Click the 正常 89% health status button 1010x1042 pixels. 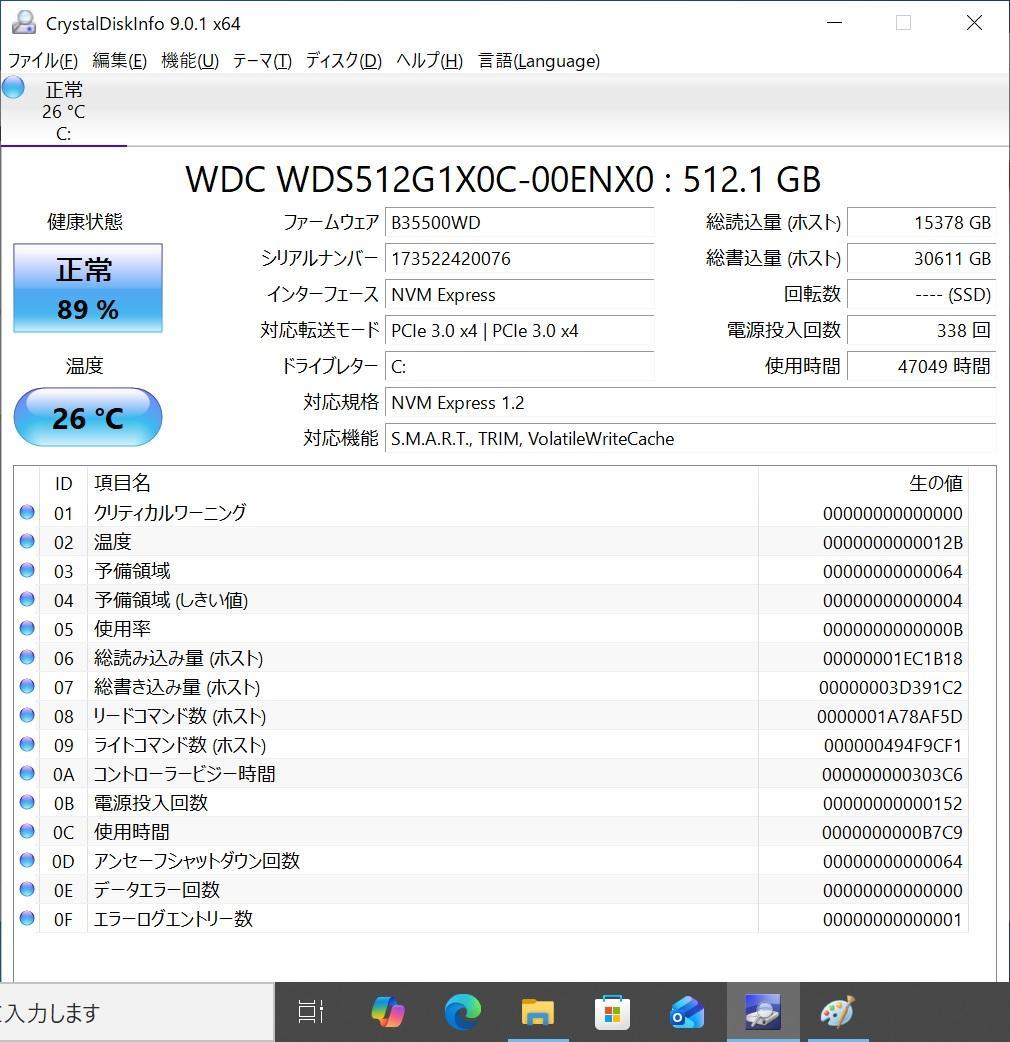(87, 288)
